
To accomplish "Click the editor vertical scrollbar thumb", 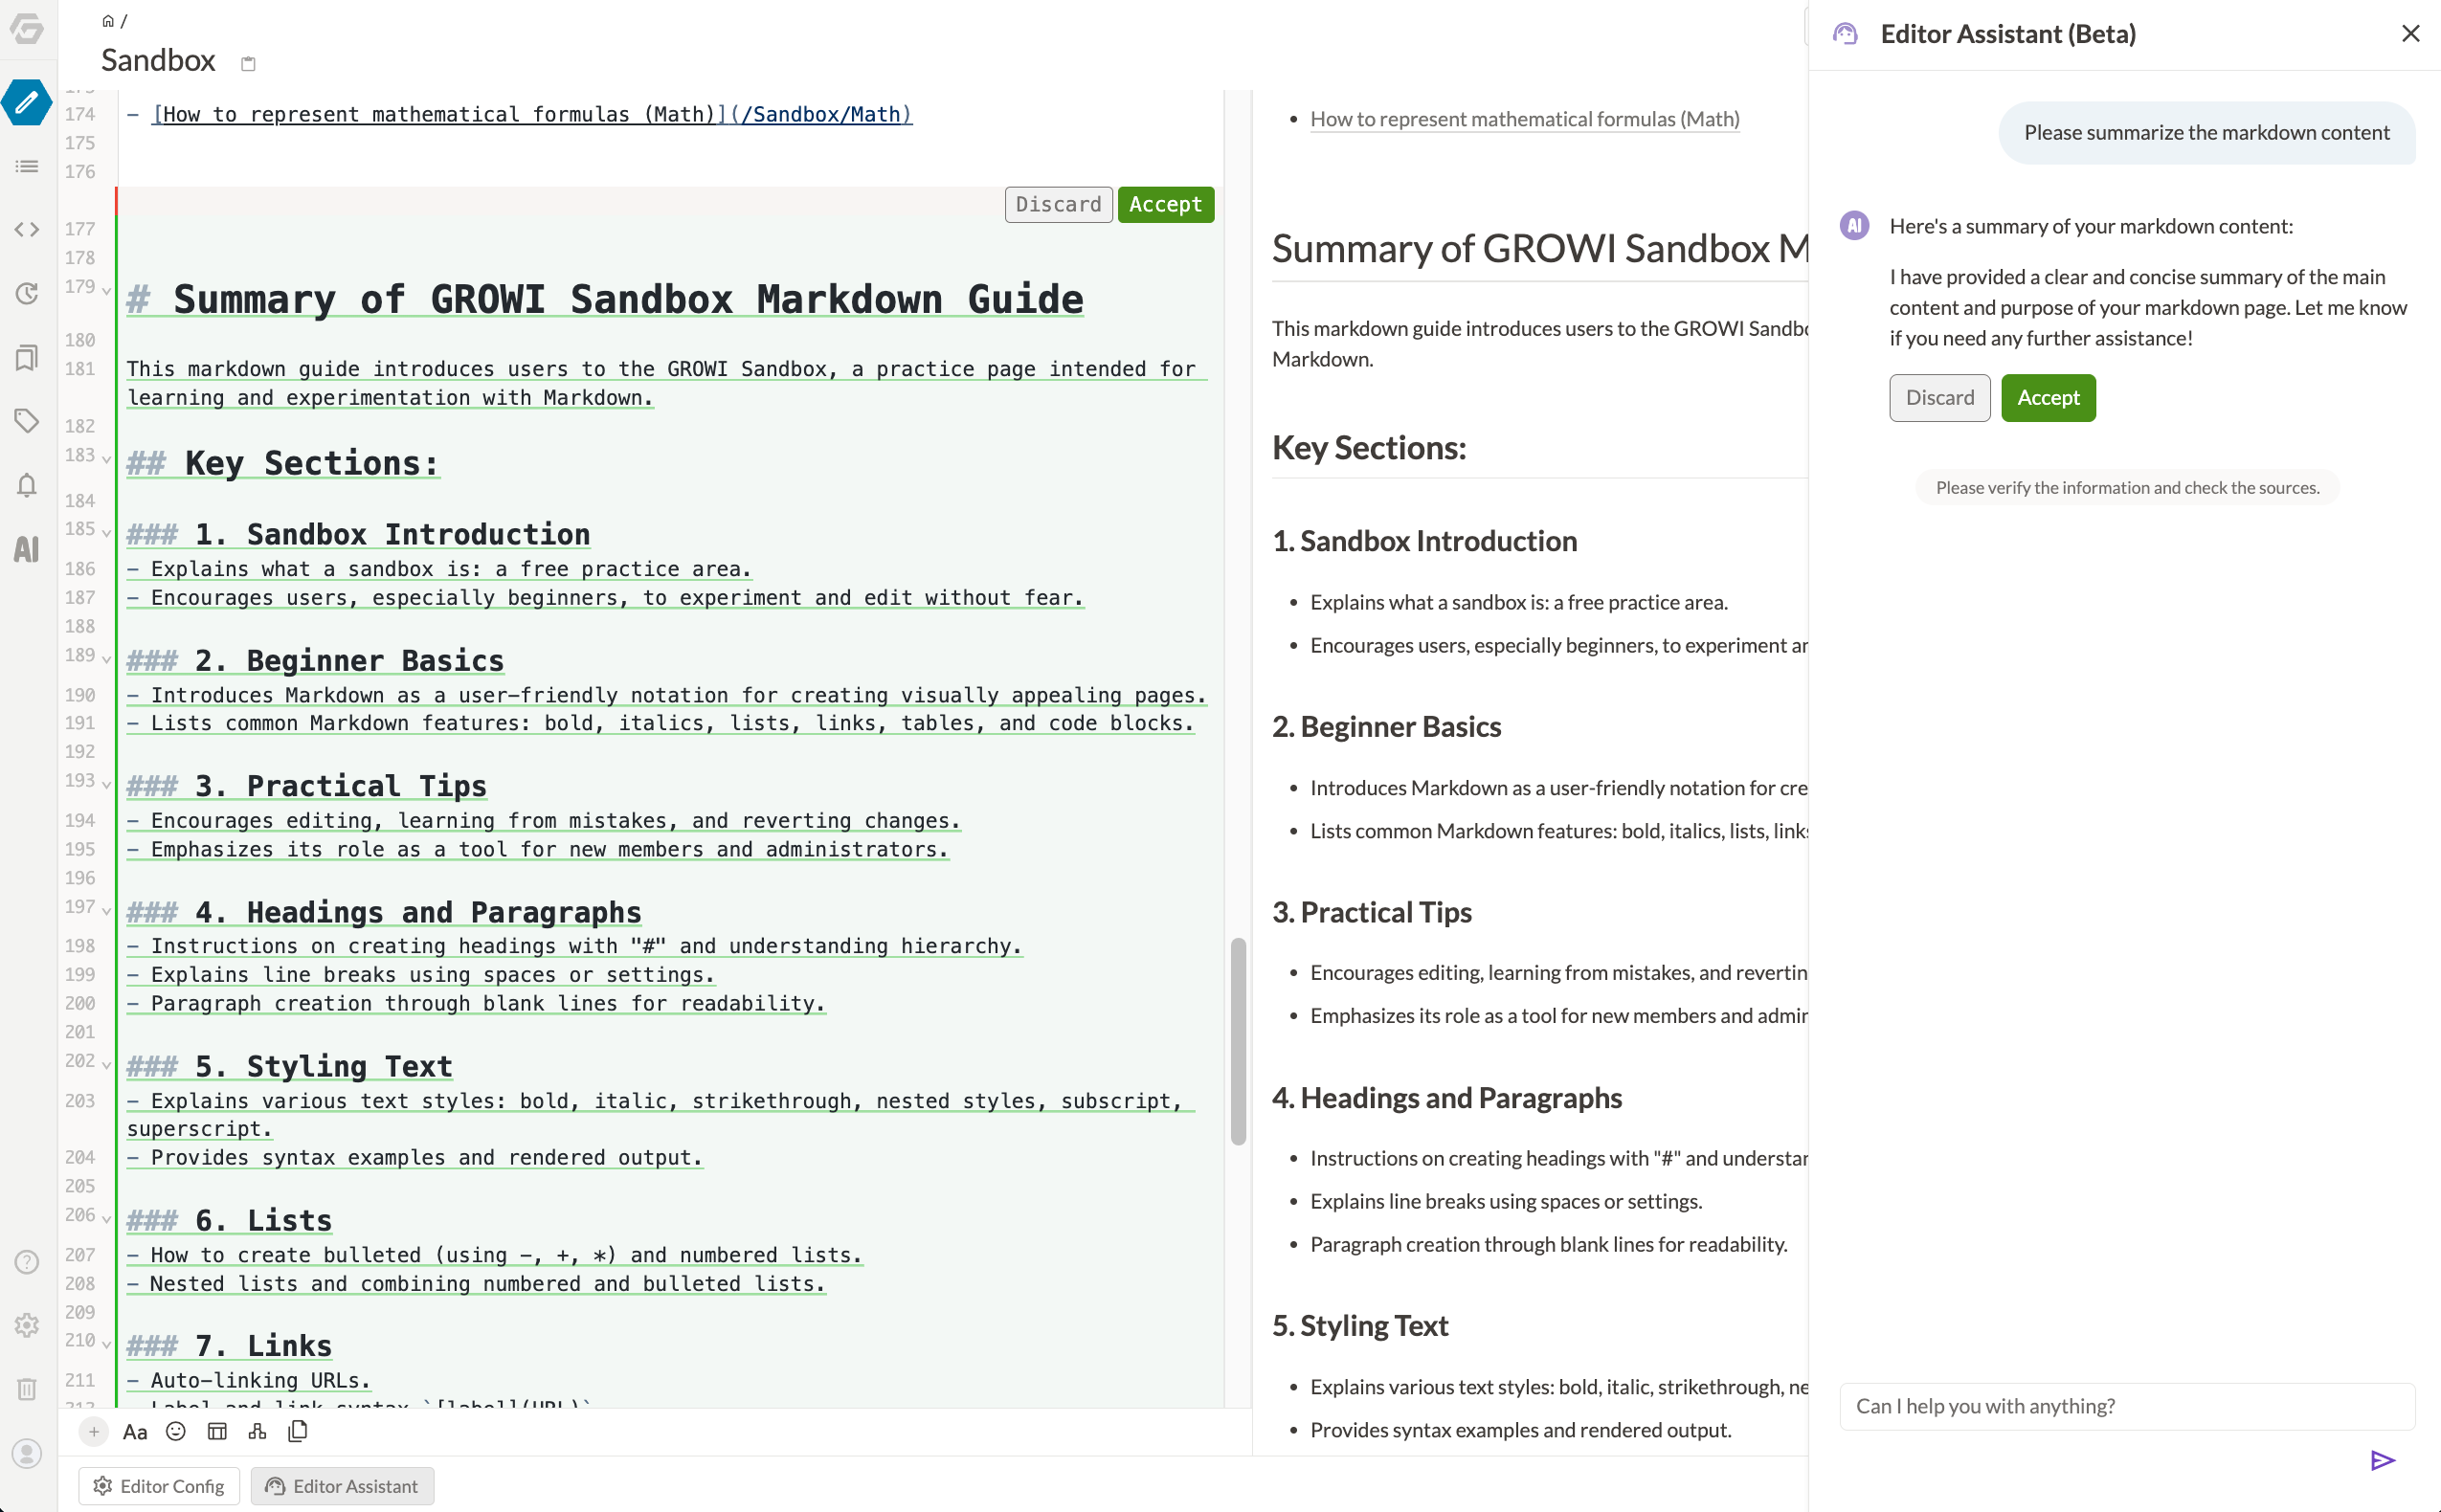I will tap(1238, 1040).
